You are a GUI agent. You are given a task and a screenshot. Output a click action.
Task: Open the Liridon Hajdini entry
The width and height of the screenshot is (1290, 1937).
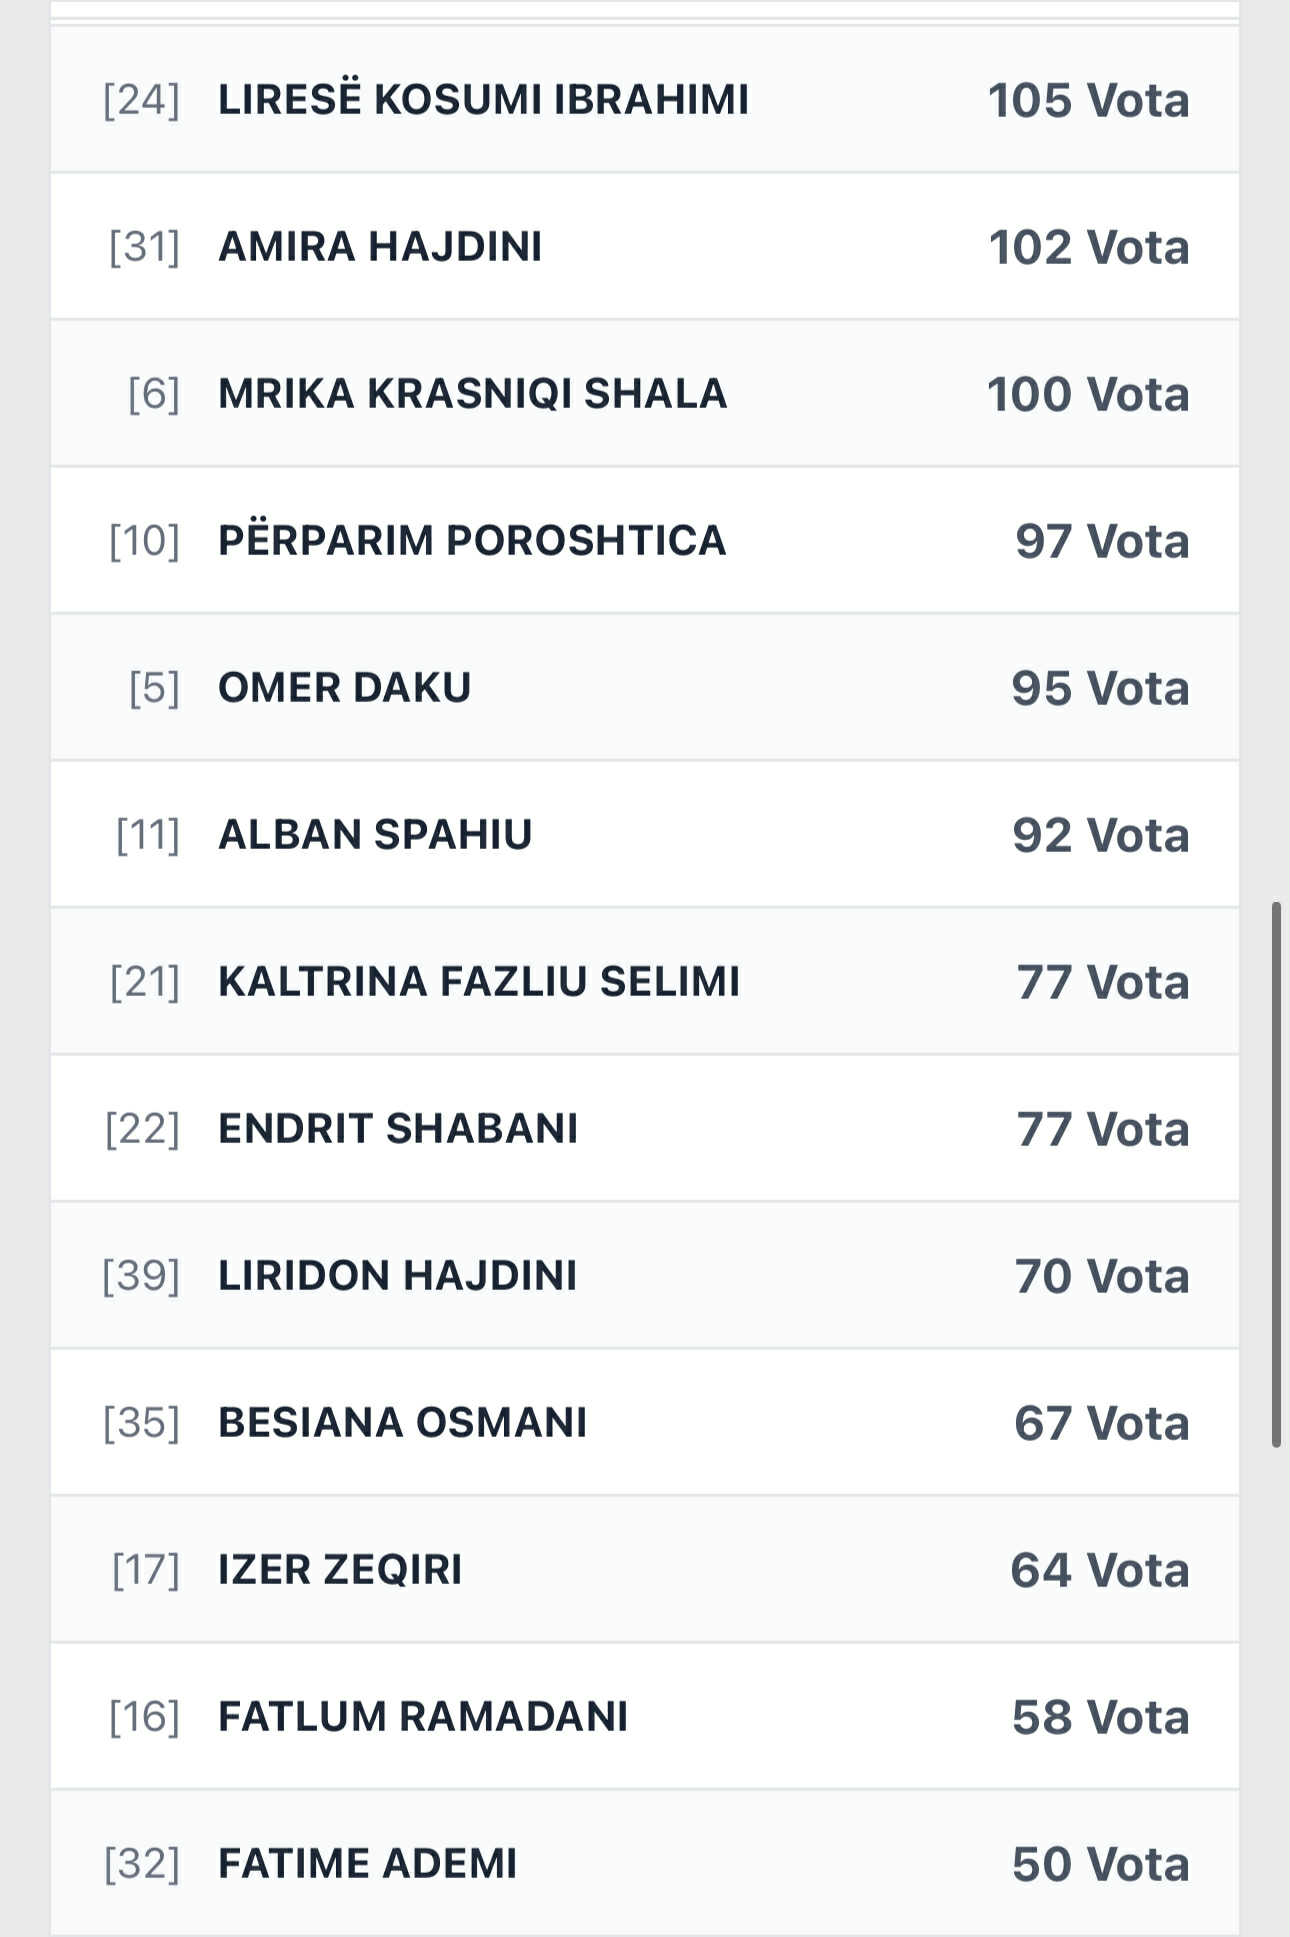click(397, 1275)
